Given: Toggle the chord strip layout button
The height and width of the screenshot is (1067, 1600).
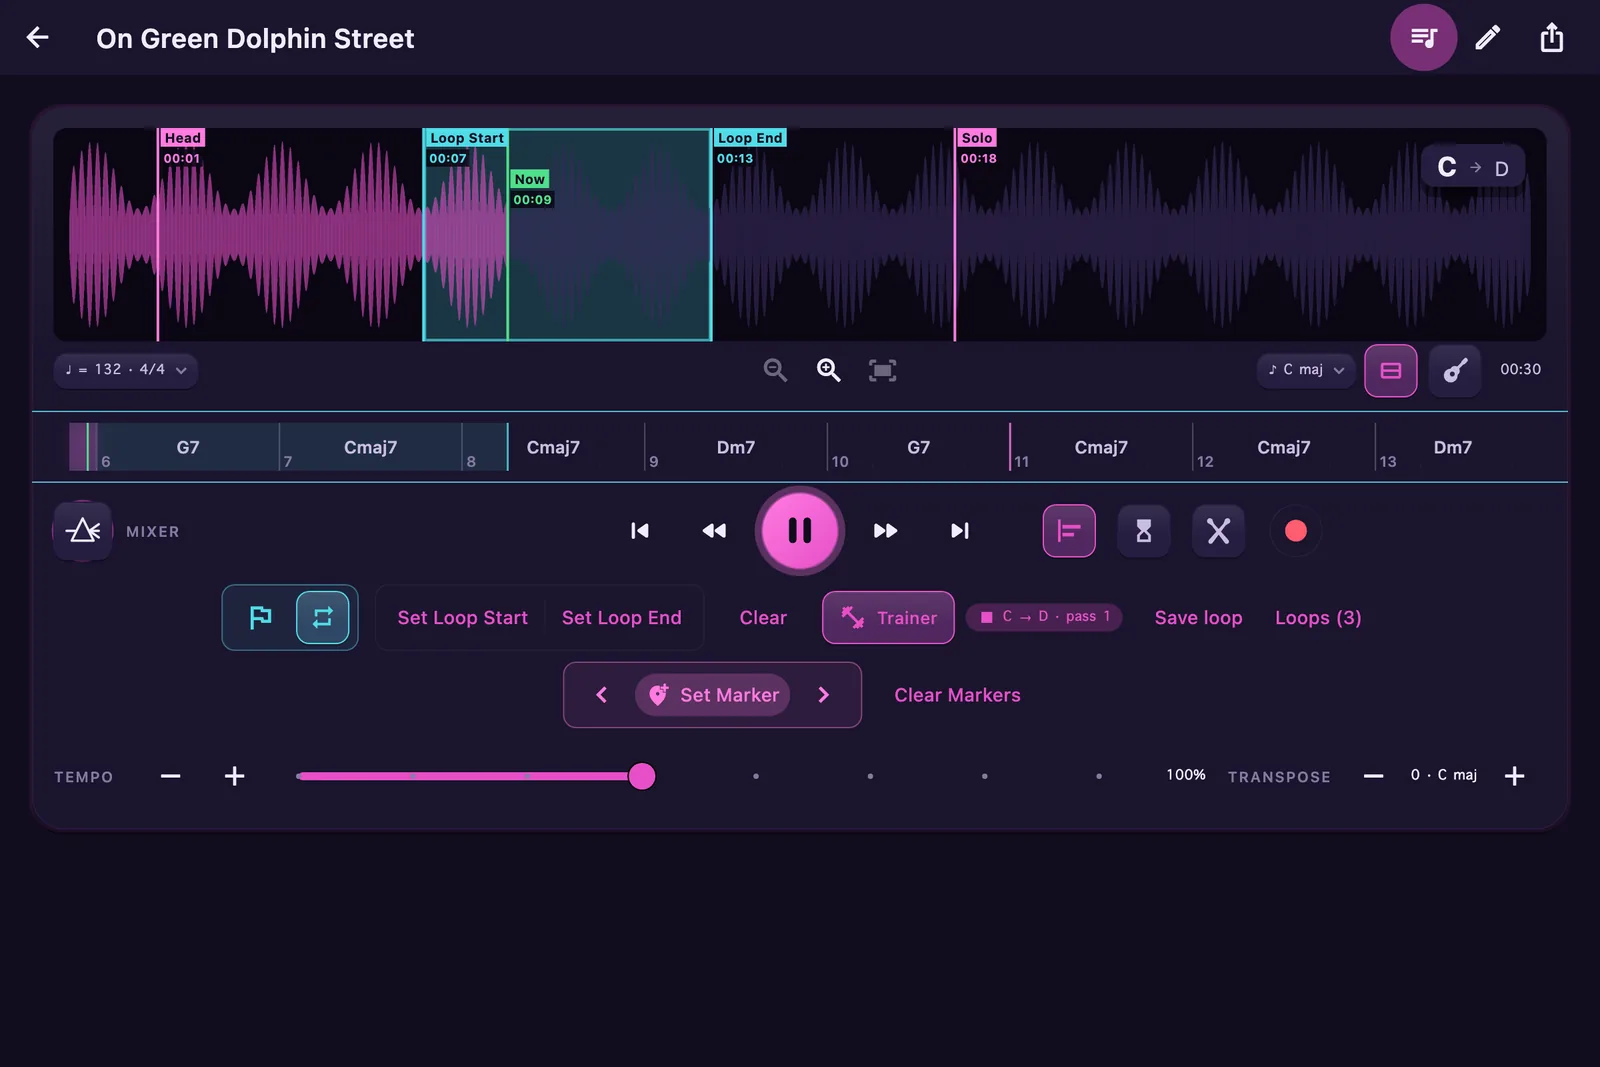Looking at the screenshot, I should coord(1391,370).
